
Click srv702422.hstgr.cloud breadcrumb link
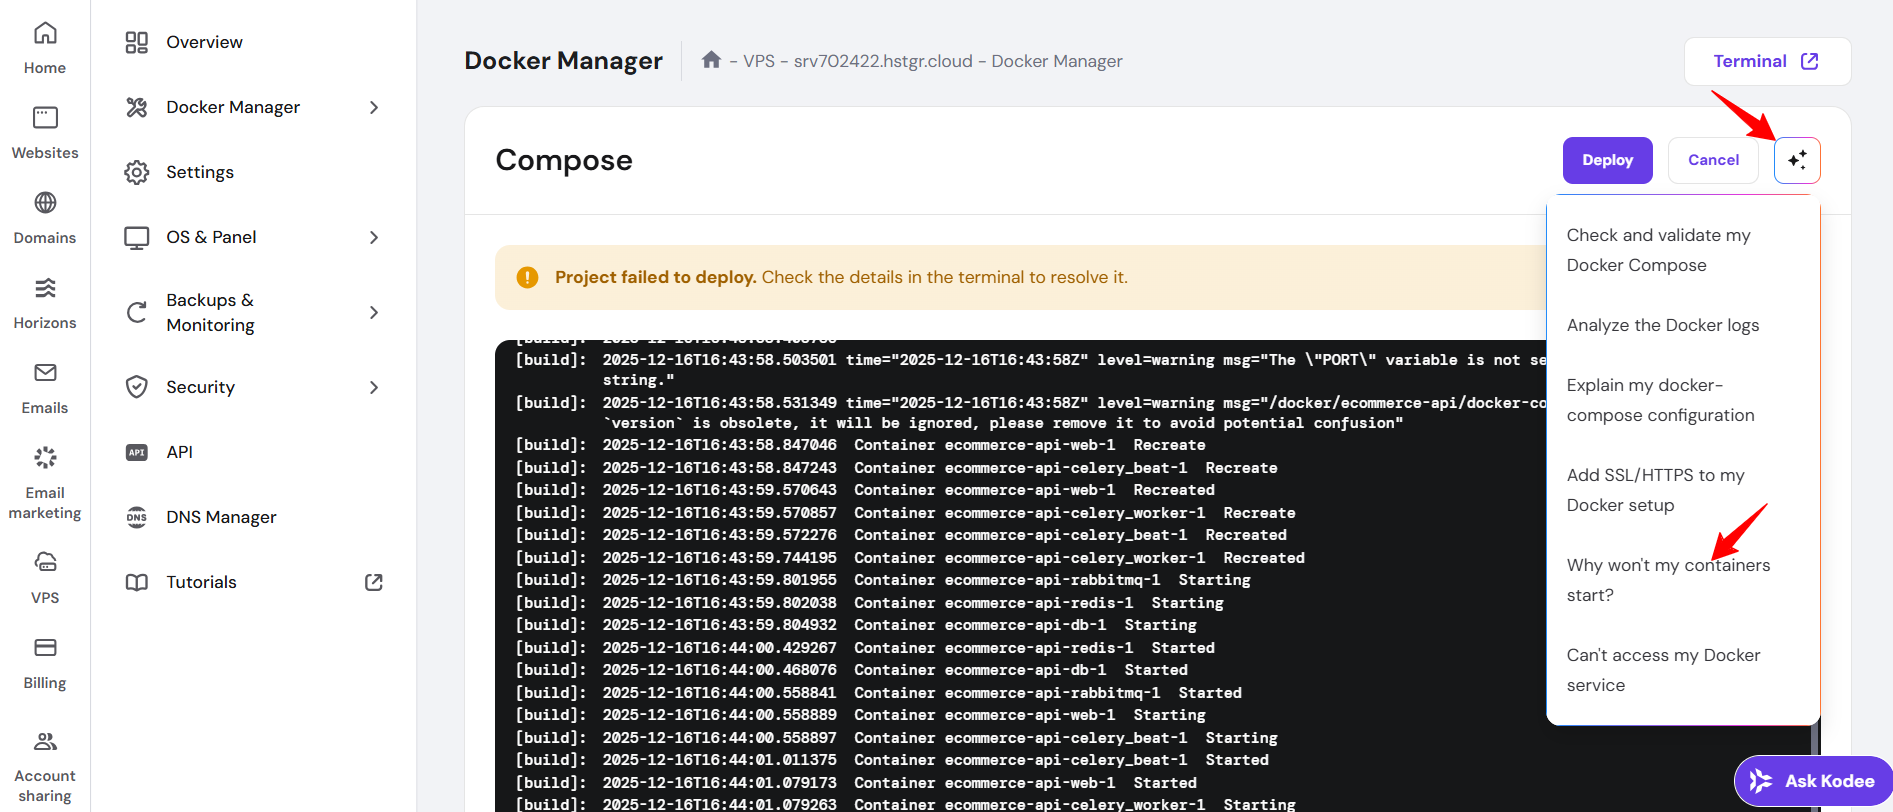[883, 61]
